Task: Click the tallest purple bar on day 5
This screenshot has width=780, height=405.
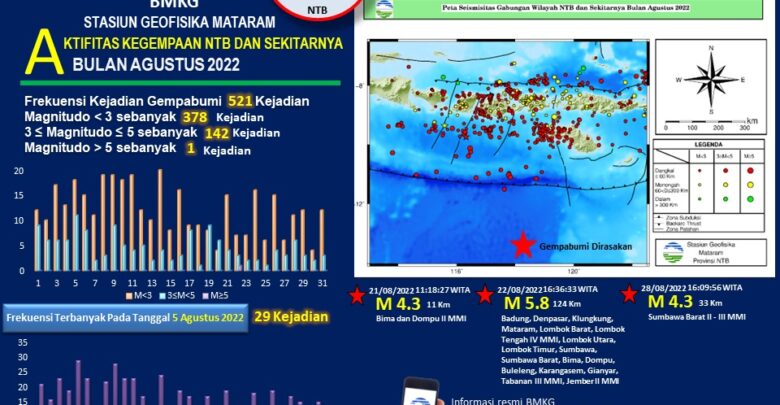Action: coord(78,383)
